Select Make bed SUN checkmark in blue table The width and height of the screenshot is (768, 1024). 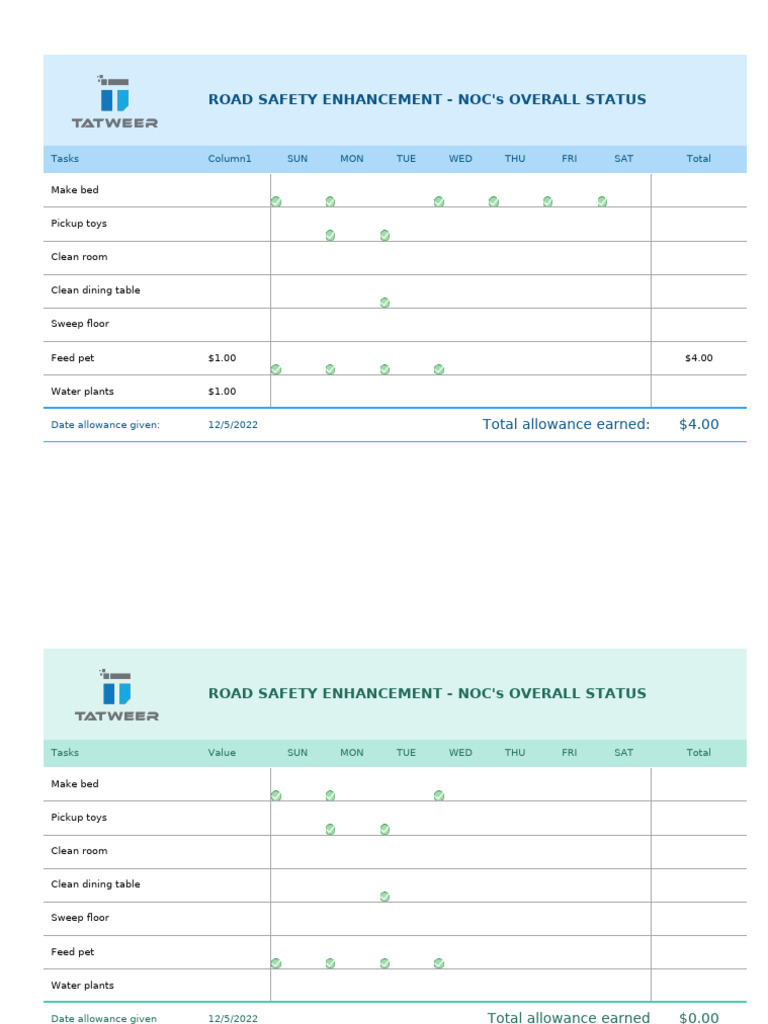click(276, 201)
